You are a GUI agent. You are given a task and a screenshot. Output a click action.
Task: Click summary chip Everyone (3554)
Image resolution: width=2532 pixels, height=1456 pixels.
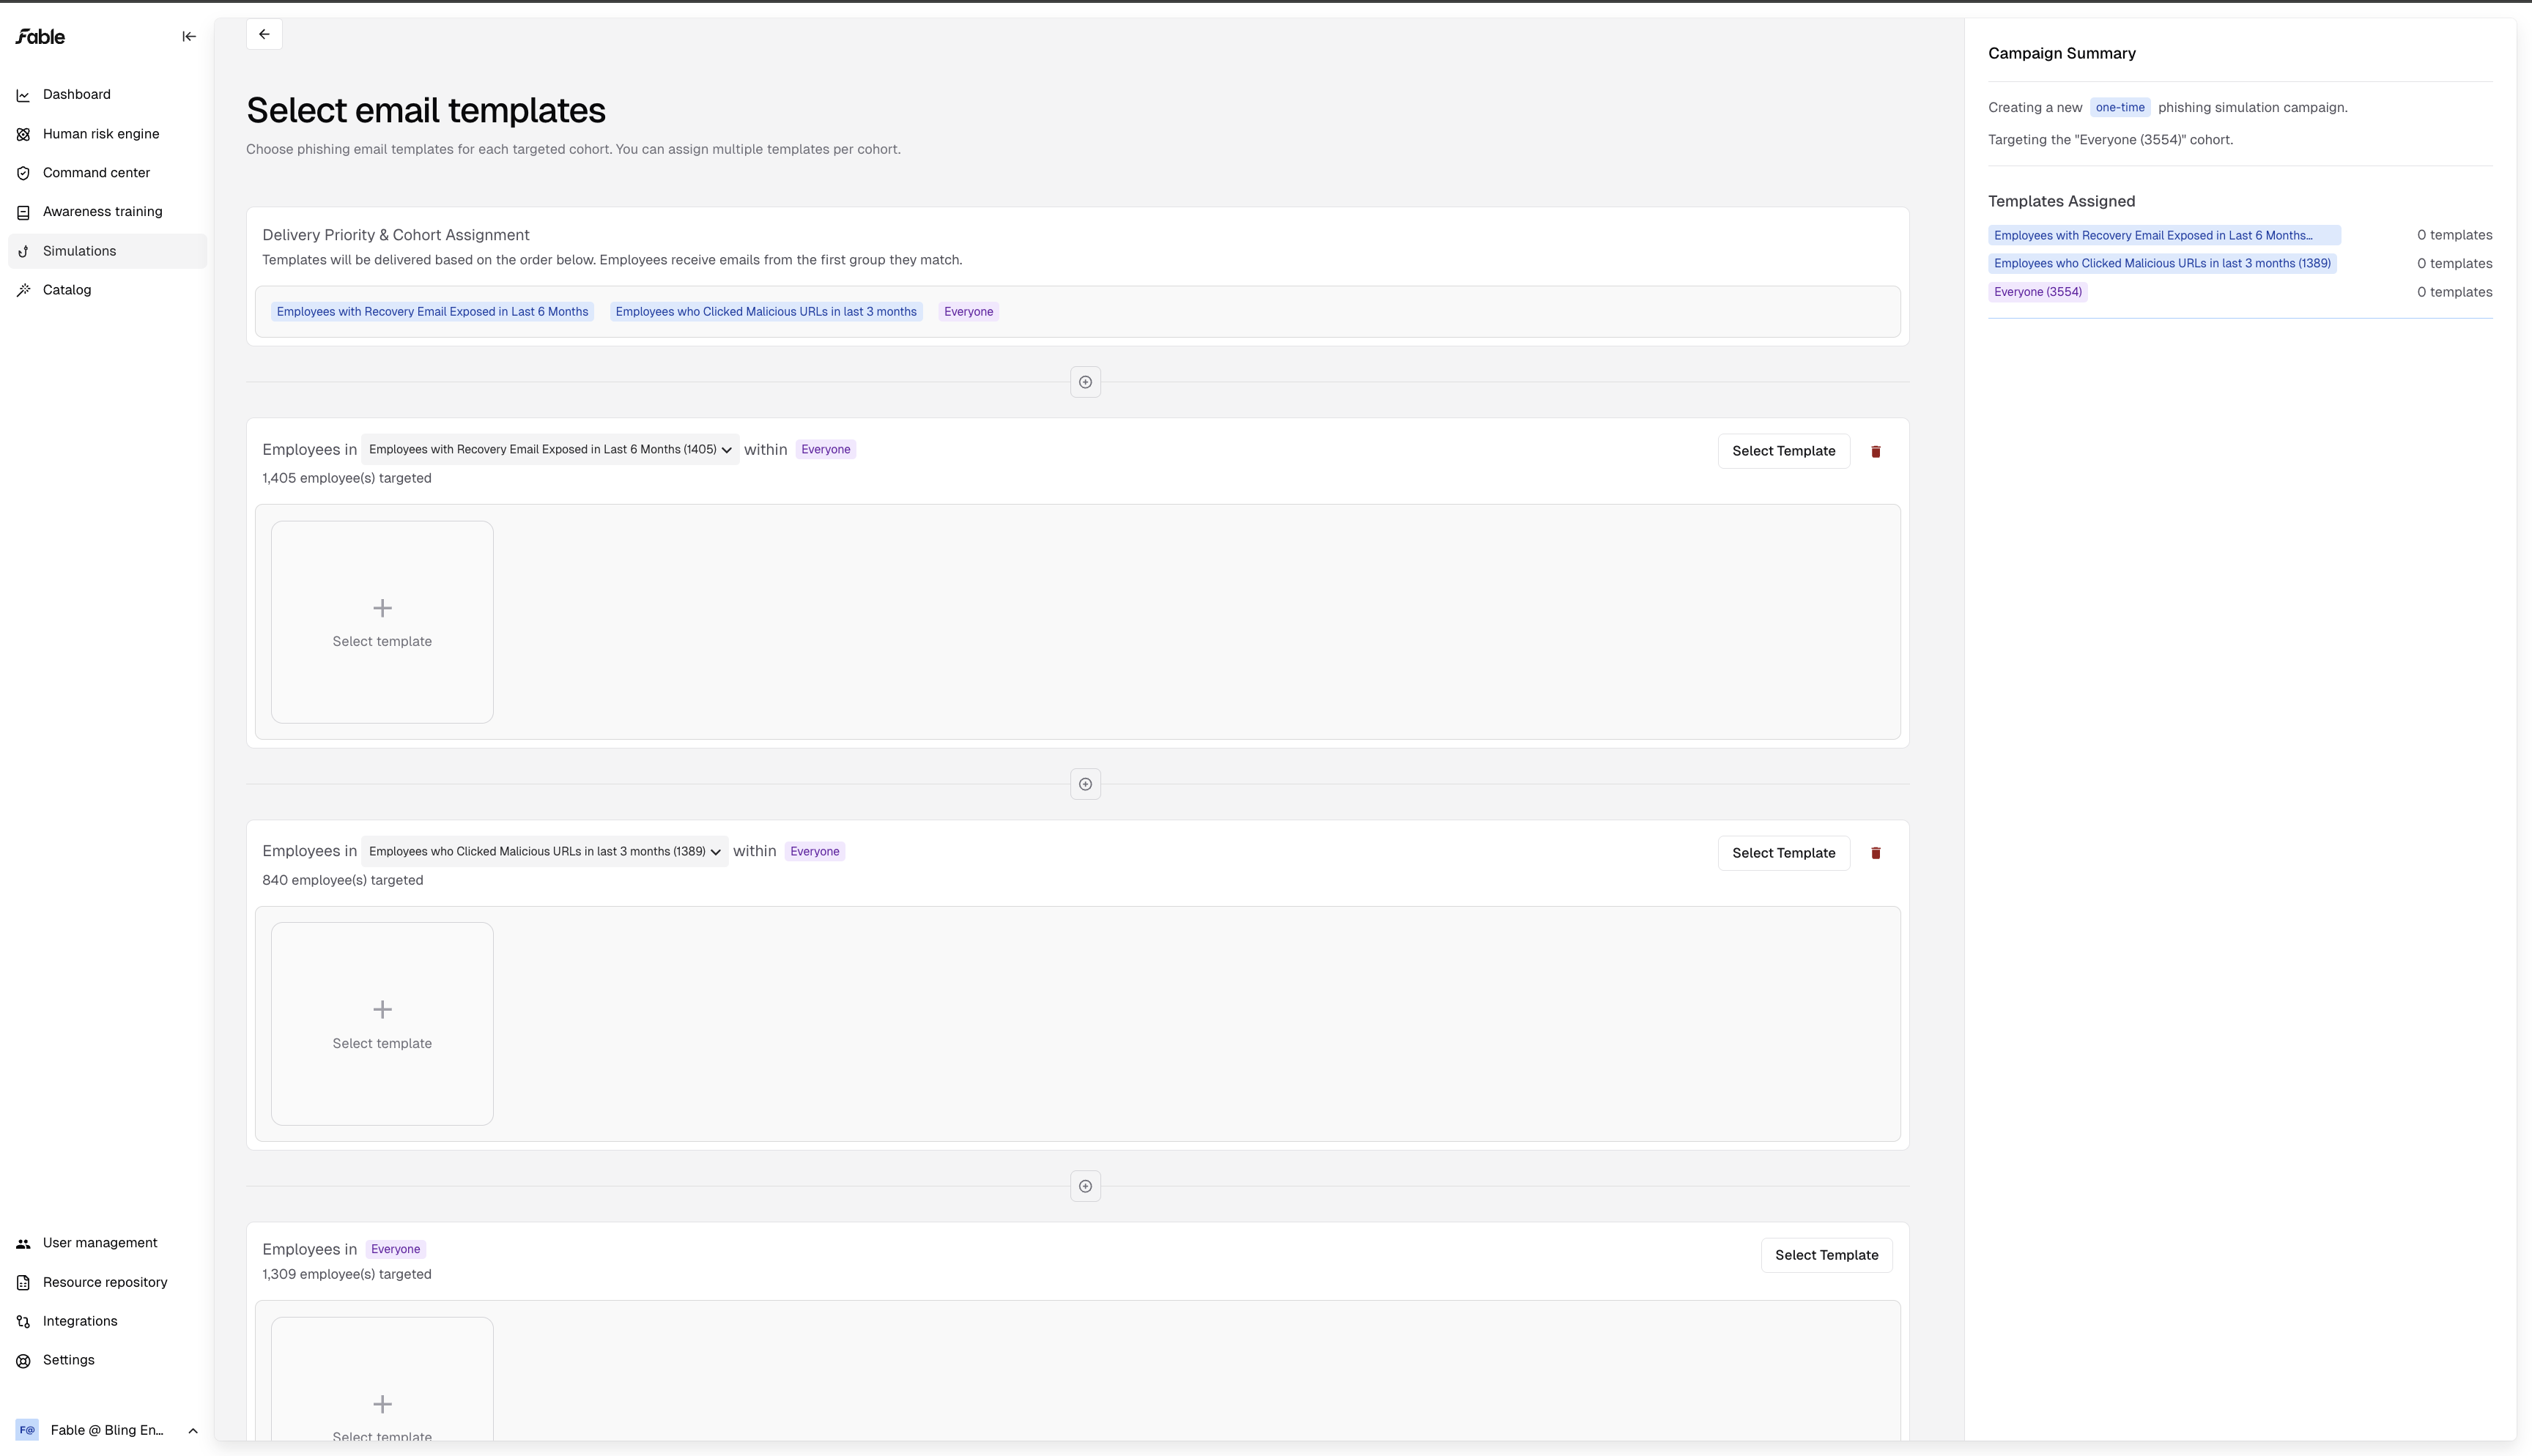pyautogui.click(x=2037, y=292)
